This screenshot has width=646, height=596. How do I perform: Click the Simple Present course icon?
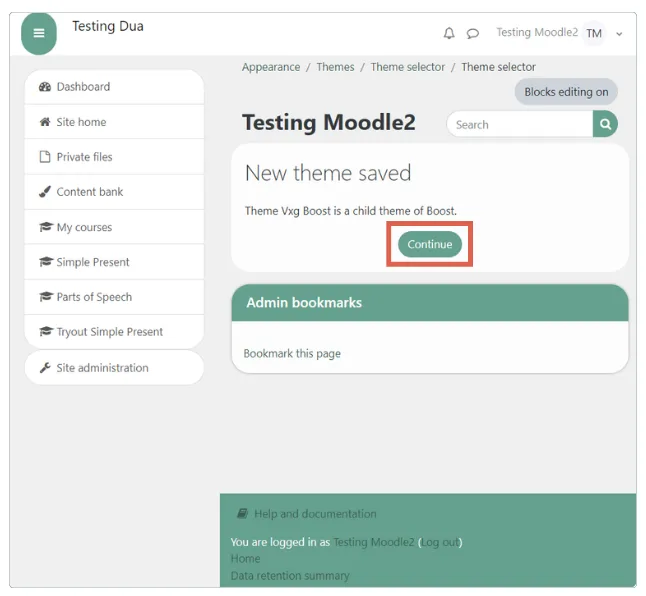[x=46, y=262]
